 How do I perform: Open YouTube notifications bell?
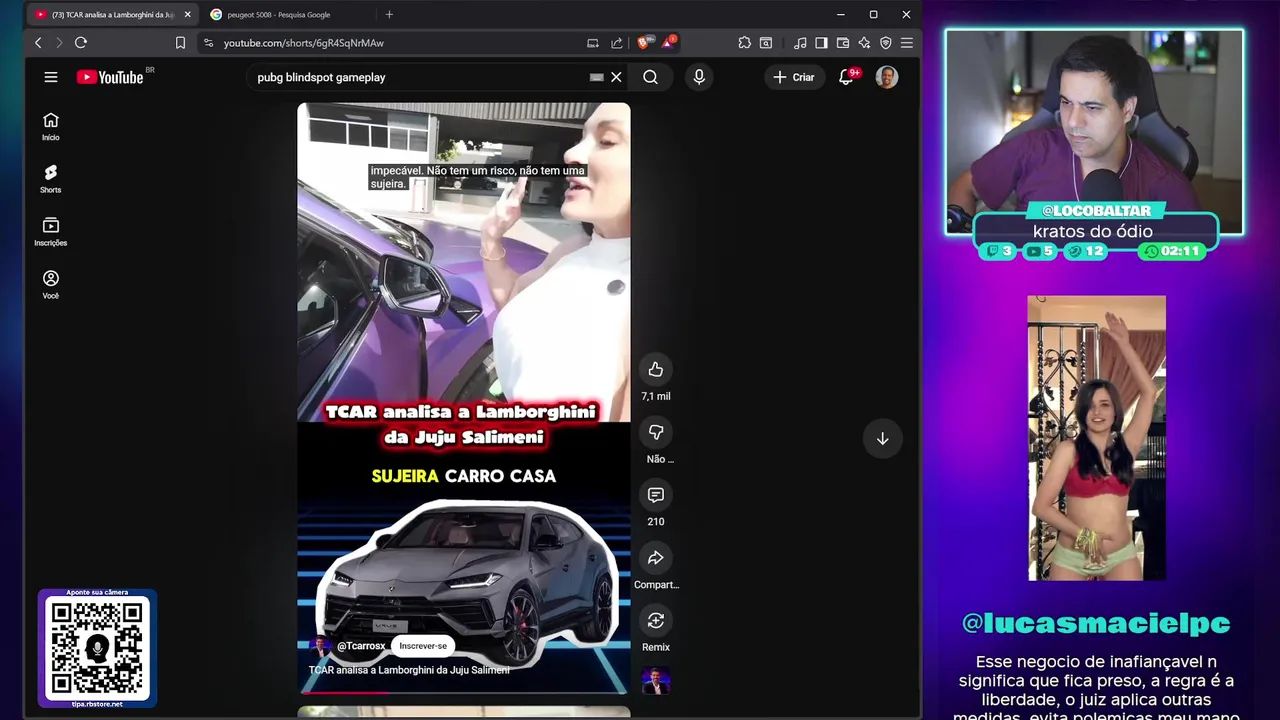pyautogui.click(x=847, y=77)
